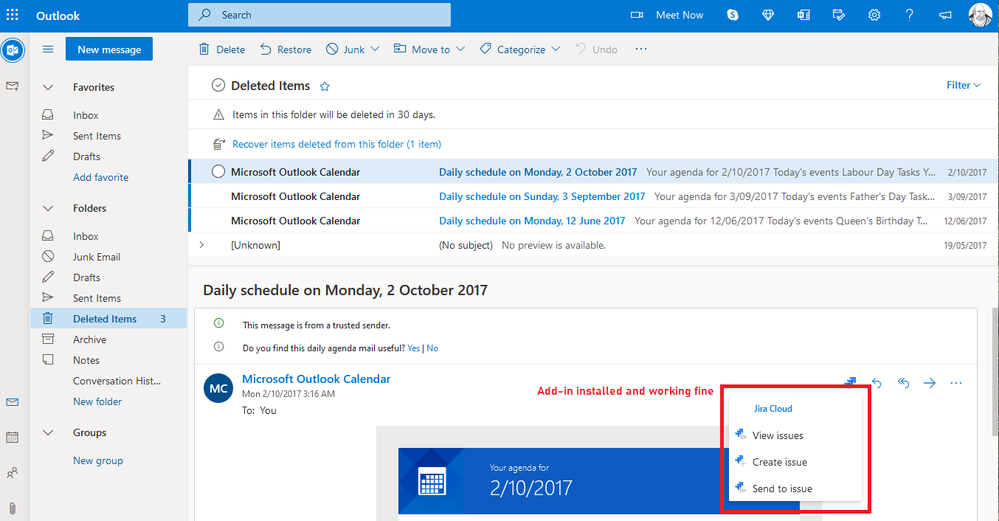Click the mail envelope icon at rail top

click(x=12, y=85)
